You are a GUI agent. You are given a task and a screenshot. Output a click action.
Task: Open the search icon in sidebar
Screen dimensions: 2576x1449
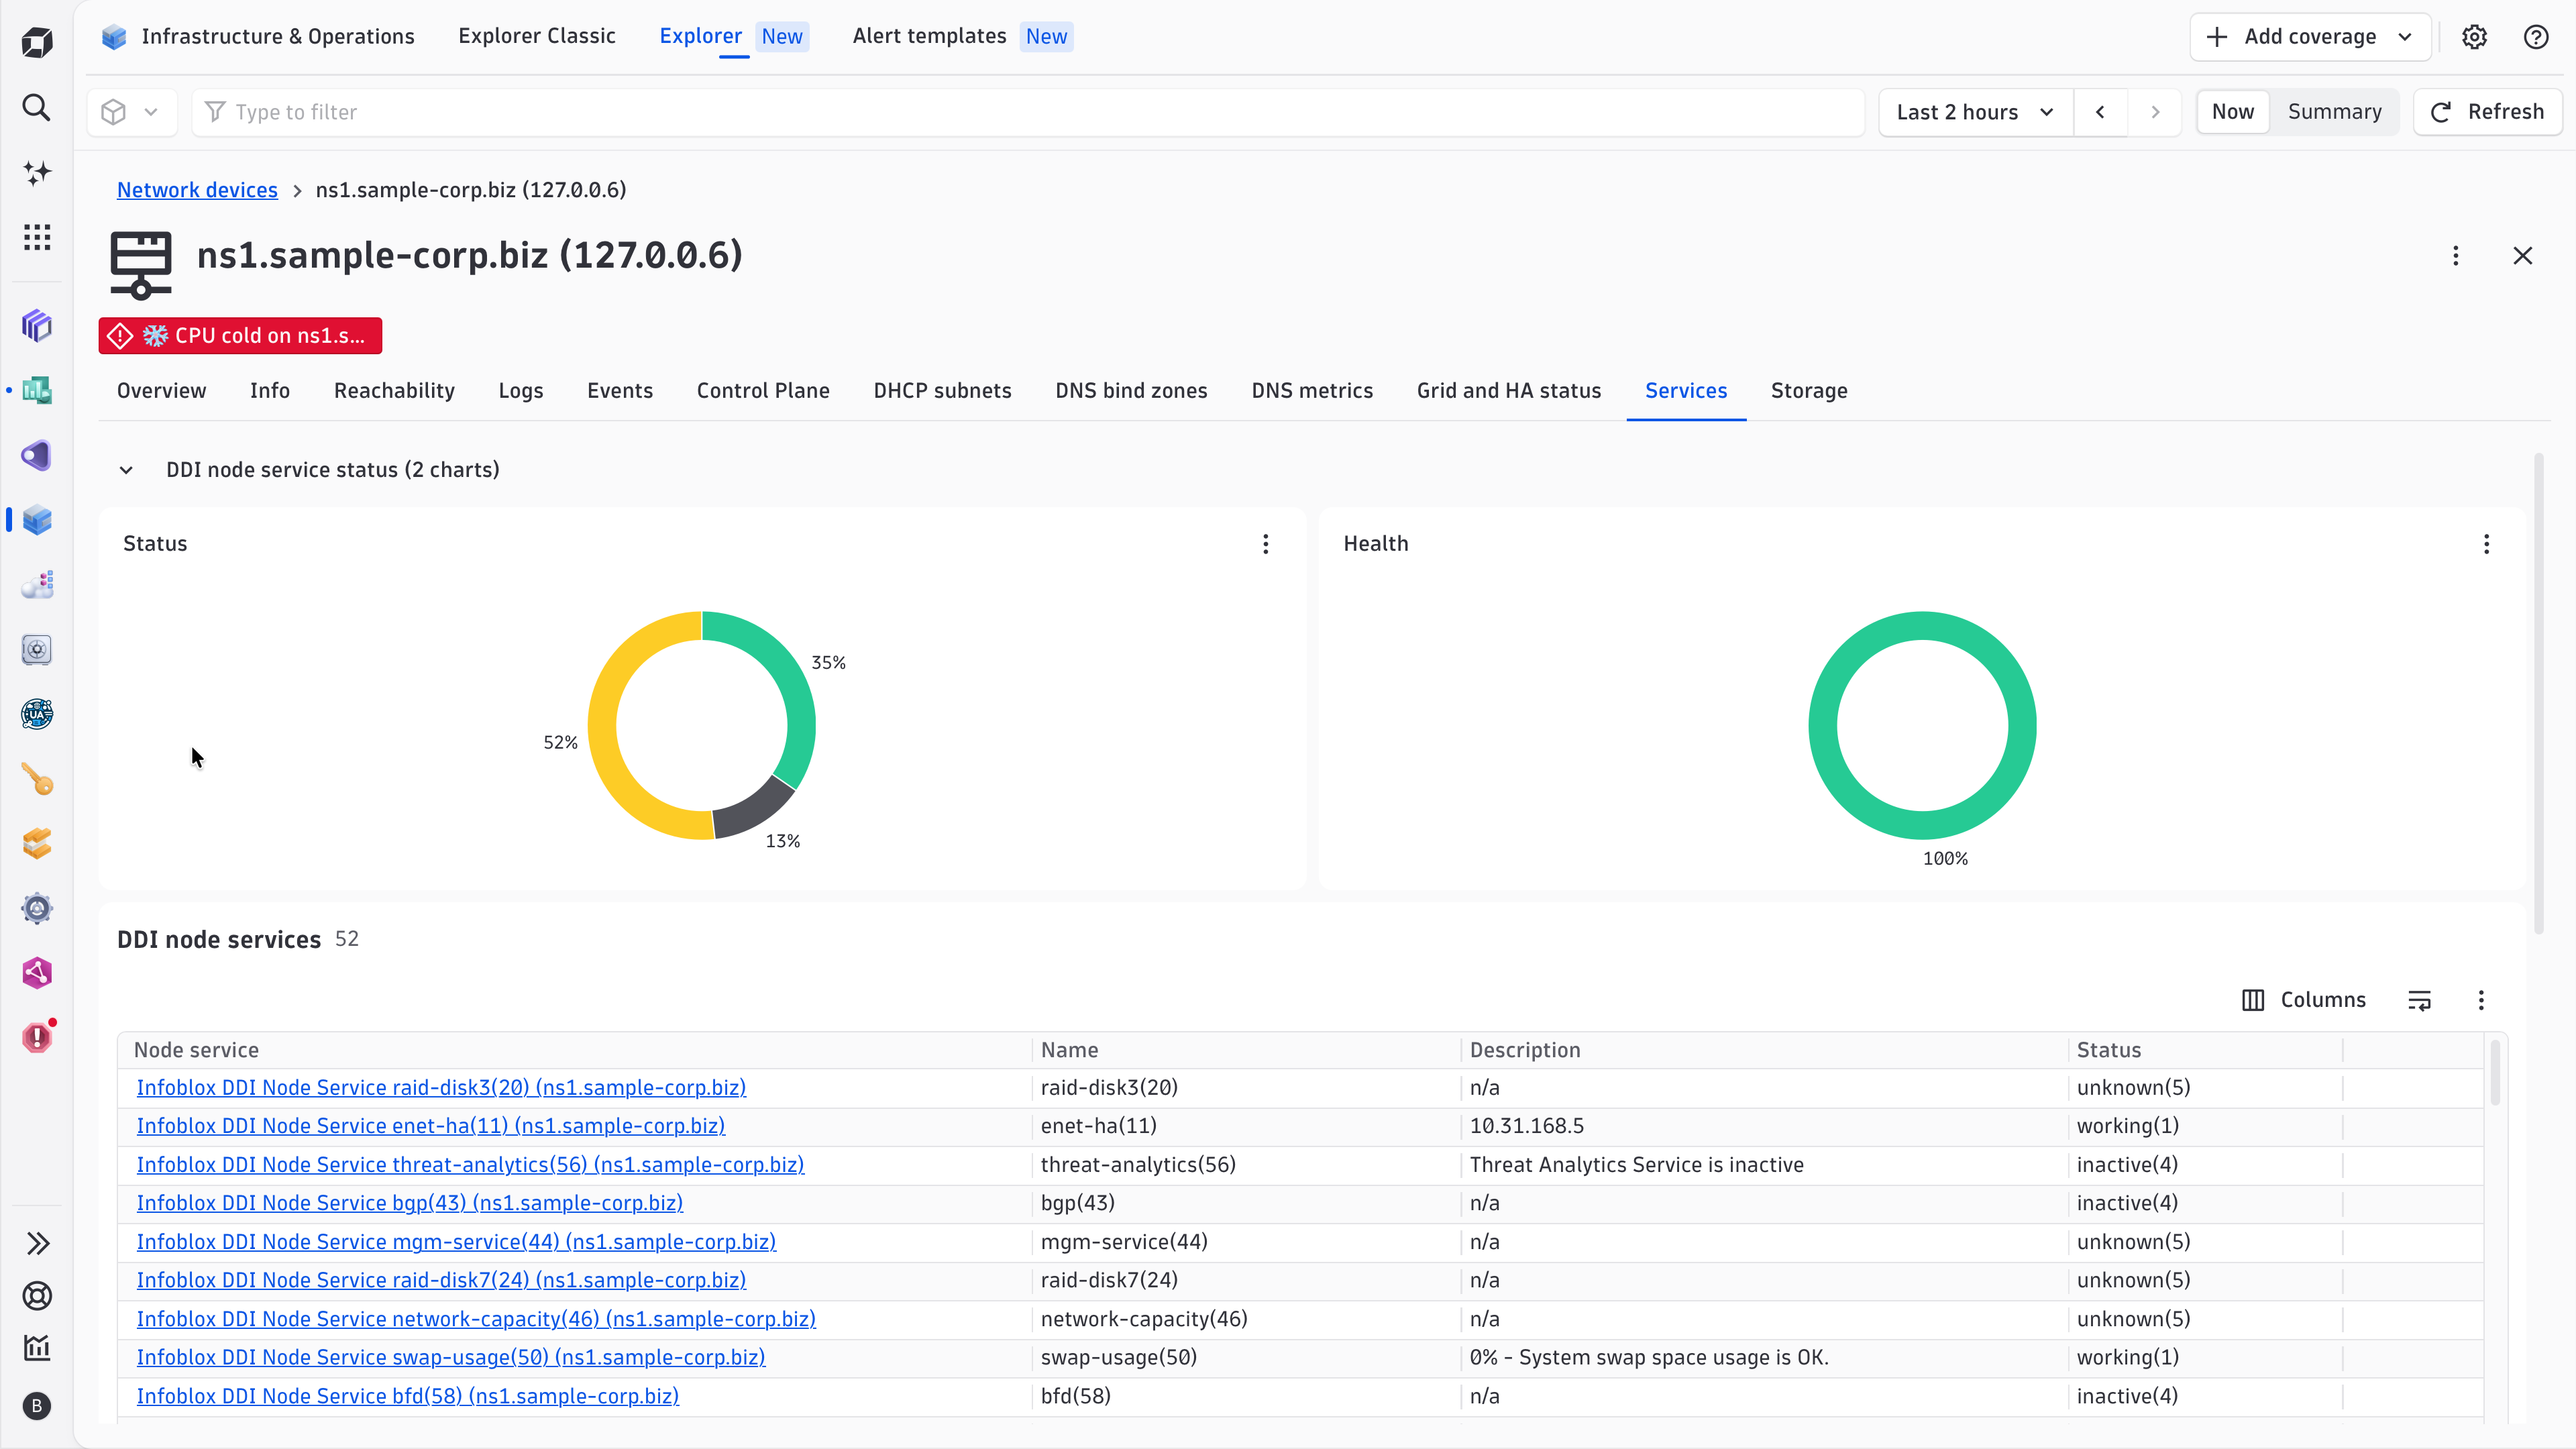tap(37, 107)
